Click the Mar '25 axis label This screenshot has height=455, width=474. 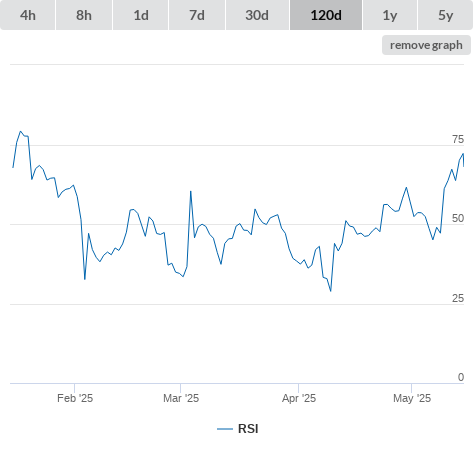click(181, 398)
